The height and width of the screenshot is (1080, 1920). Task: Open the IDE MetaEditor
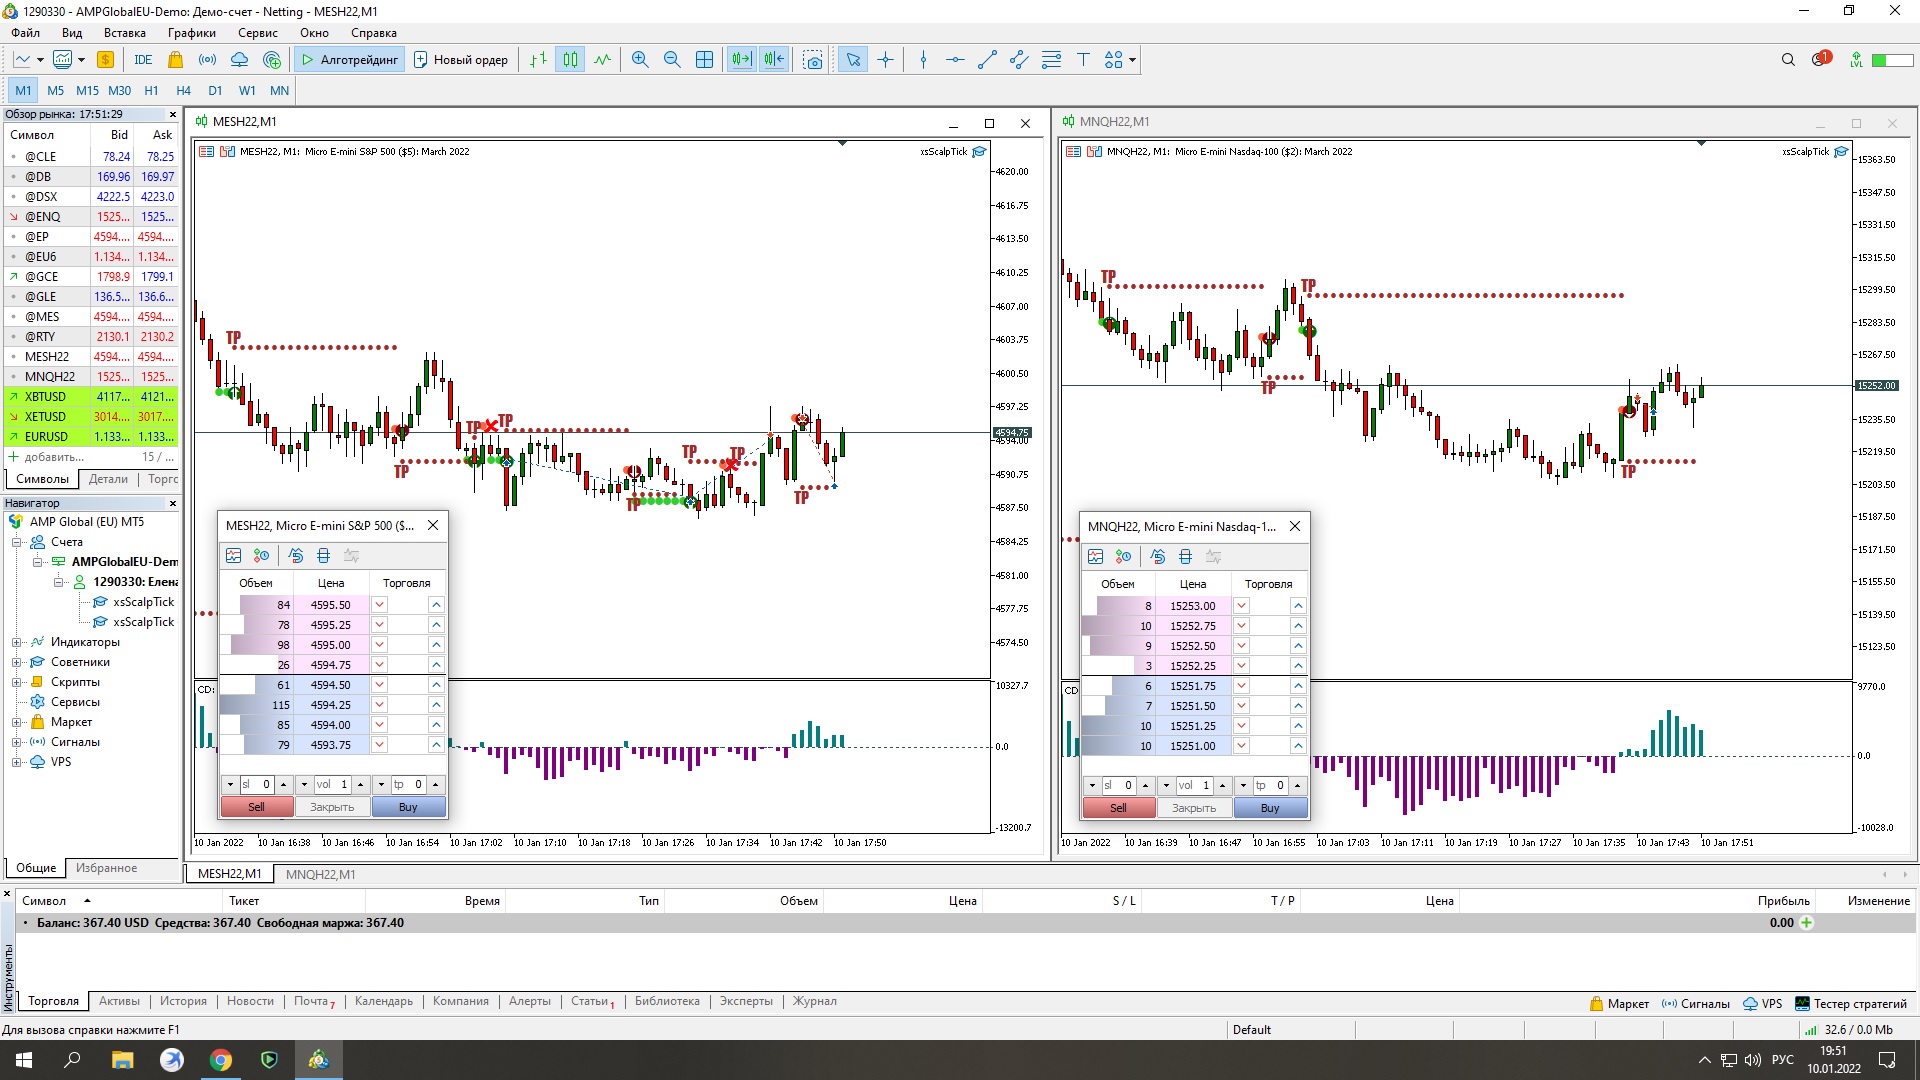(143, 60)
